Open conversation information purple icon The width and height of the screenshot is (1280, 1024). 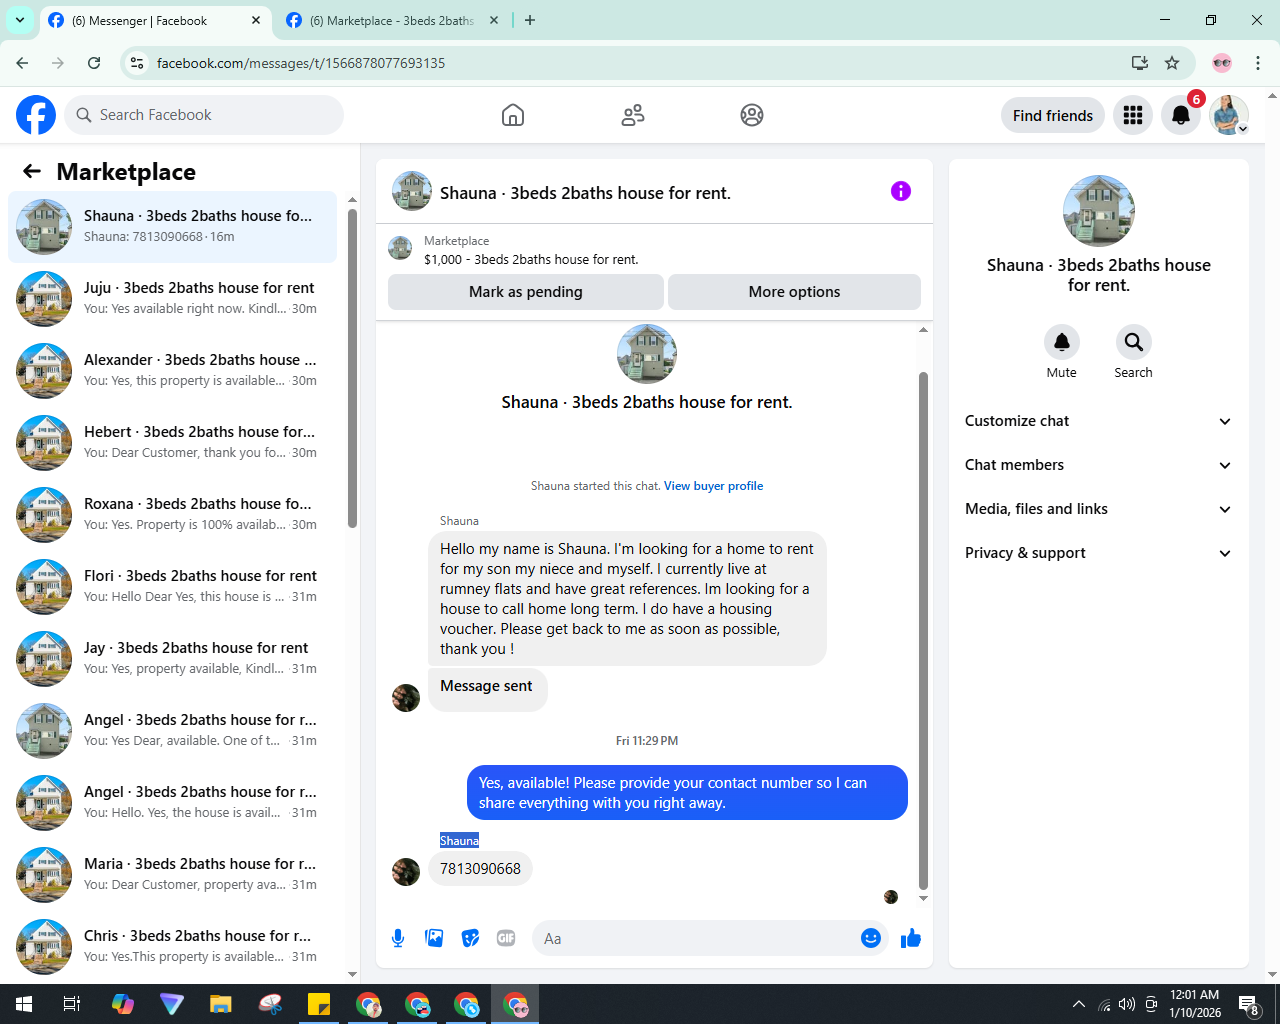point(901,191)
